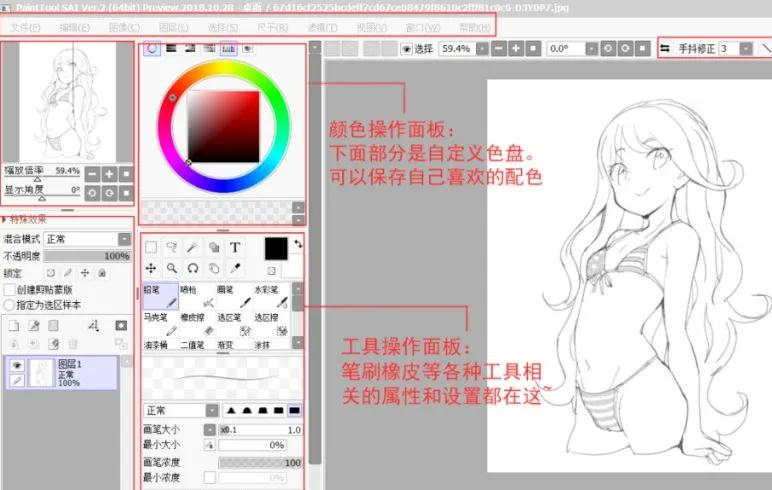Open the 59.4% zoom dropdown in toolbar

(482, 49)
